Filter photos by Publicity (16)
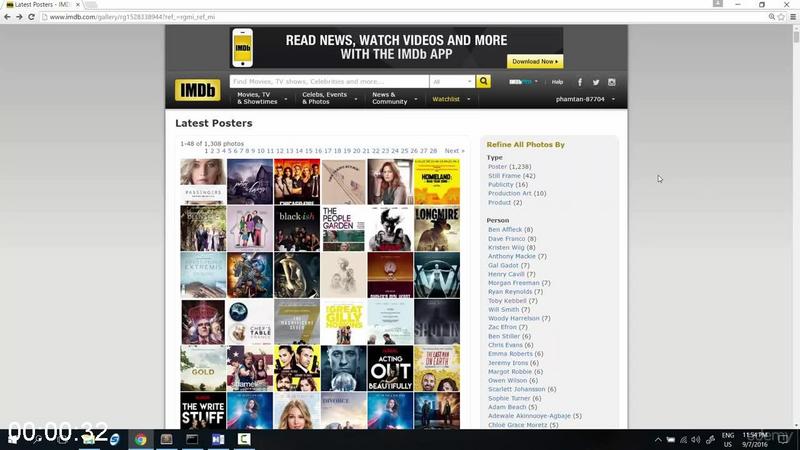800x450 pixels. [508, 185]
